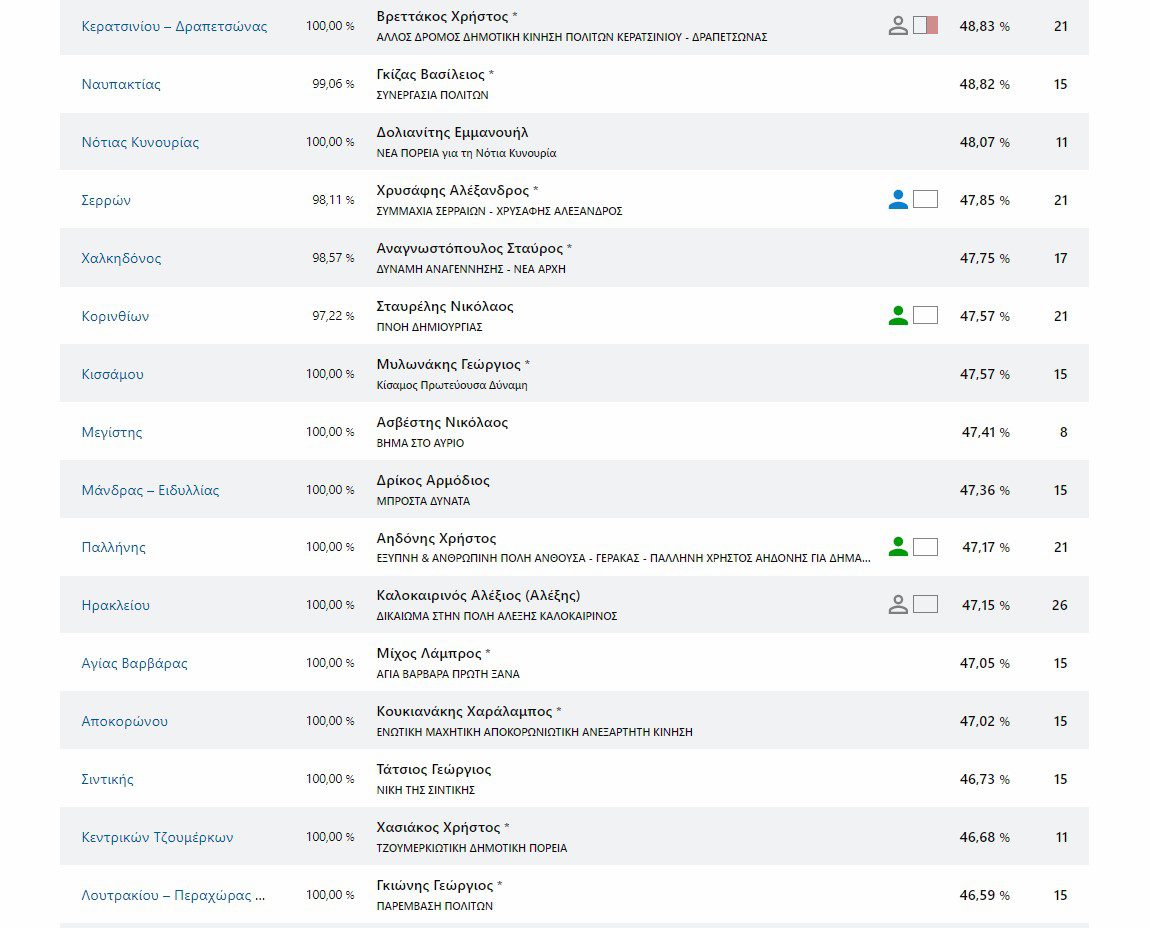Select candidate name Αναγνωστόπουλος Σταύρος
The width and height of the screenshot is (1150, 928).
coord(469,248)
